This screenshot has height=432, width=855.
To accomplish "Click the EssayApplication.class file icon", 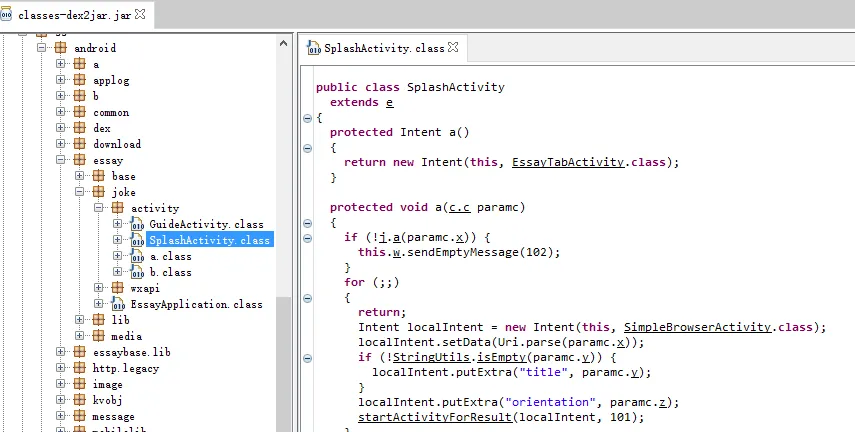I will point(118,304).
